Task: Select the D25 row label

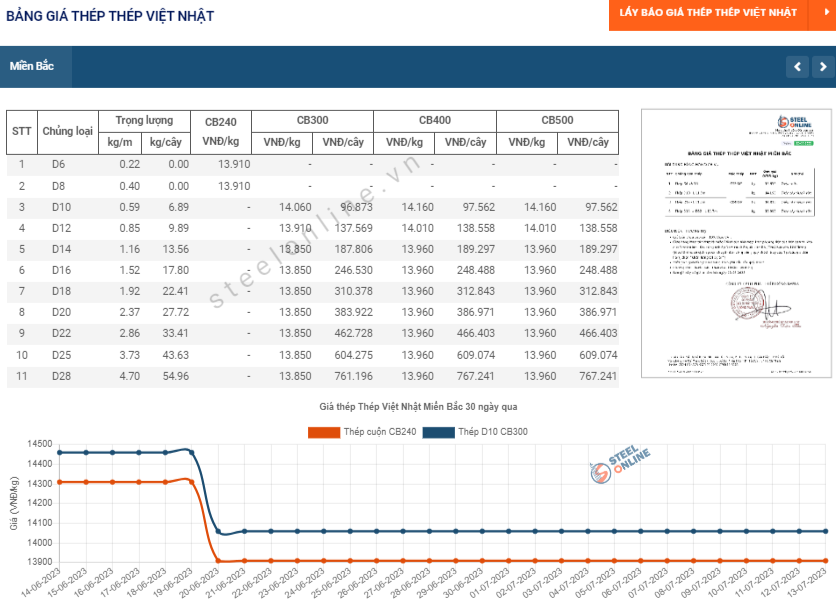Action: 61,355
